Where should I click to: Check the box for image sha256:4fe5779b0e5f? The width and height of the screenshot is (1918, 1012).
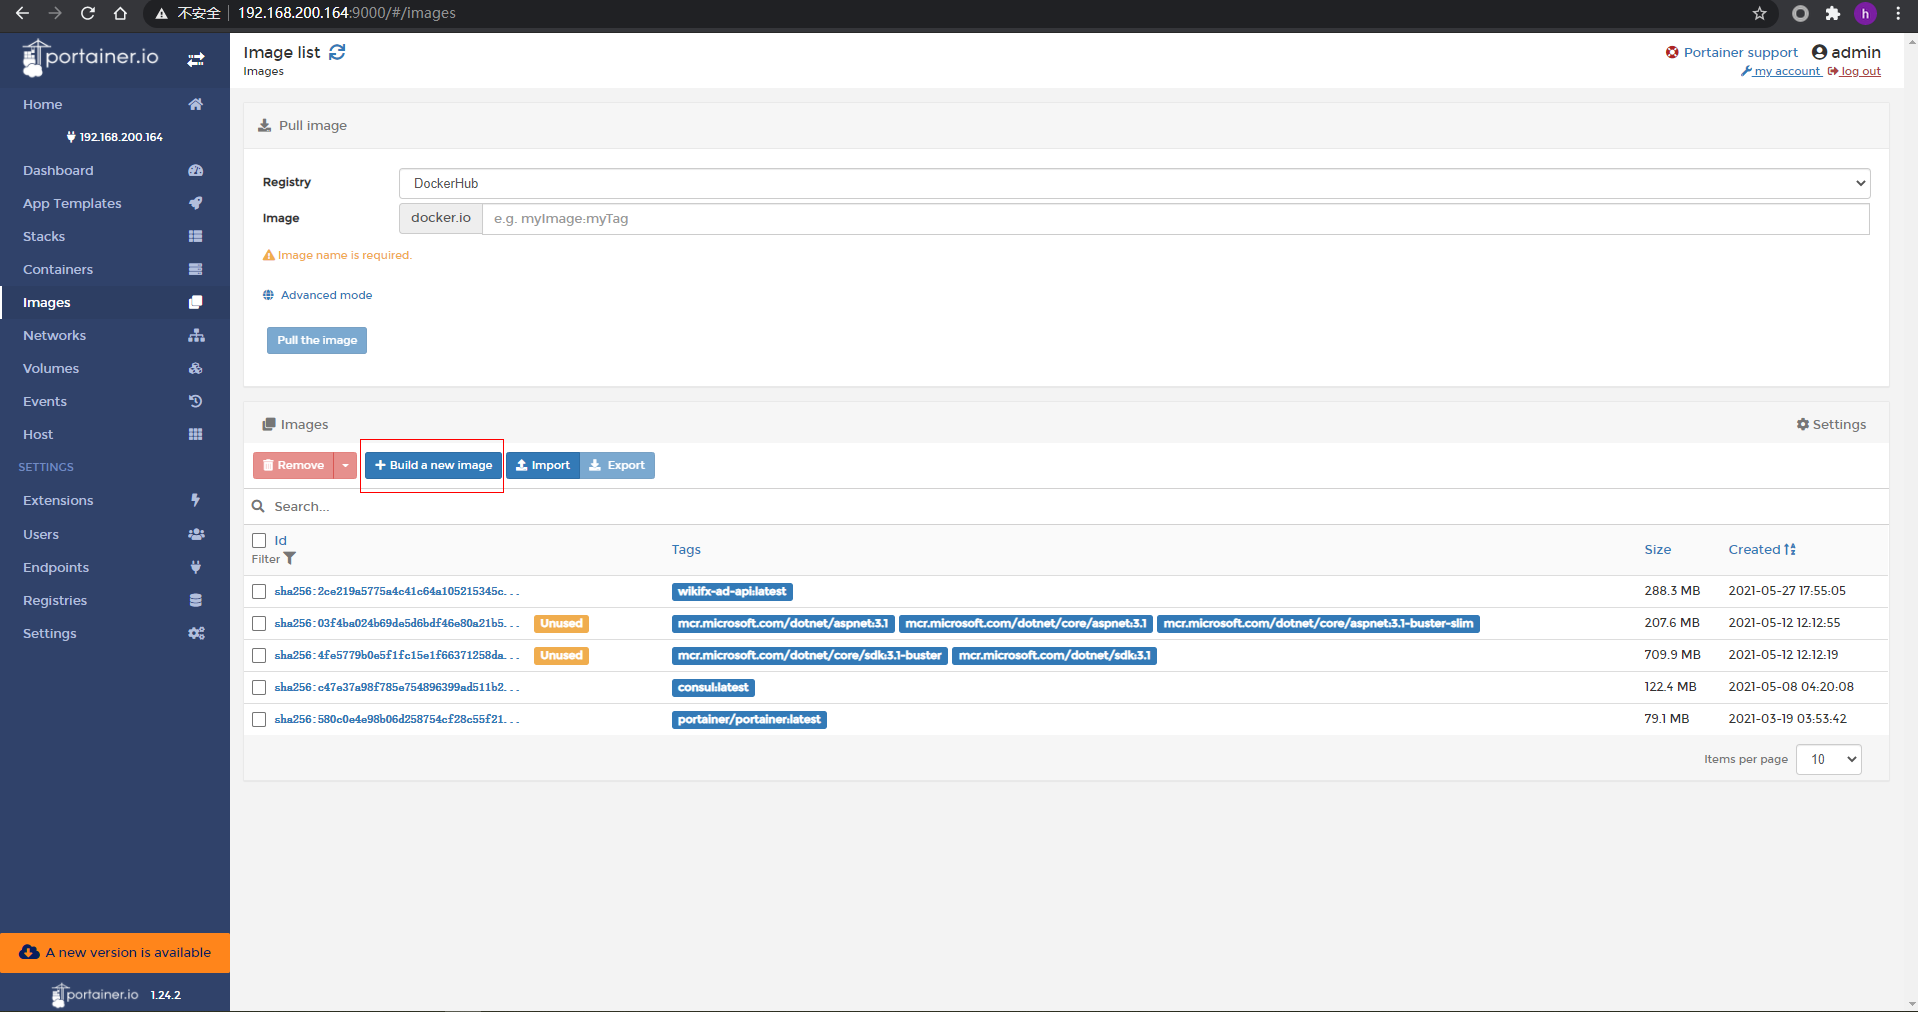[259, 655]
